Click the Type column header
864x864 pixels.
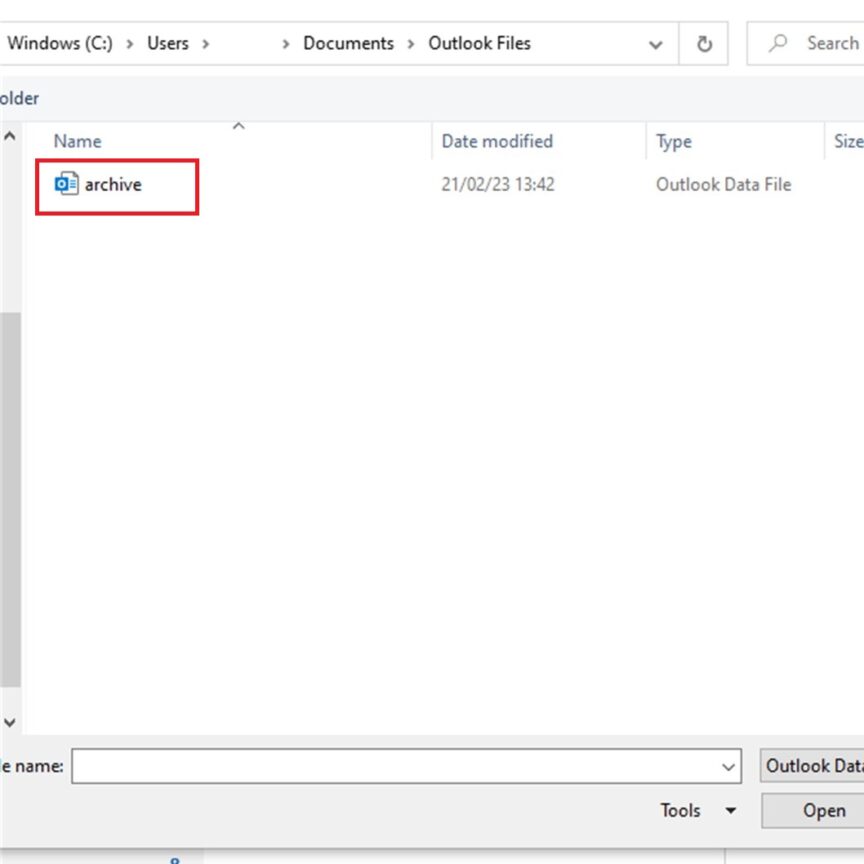click(x=673, y=141)
